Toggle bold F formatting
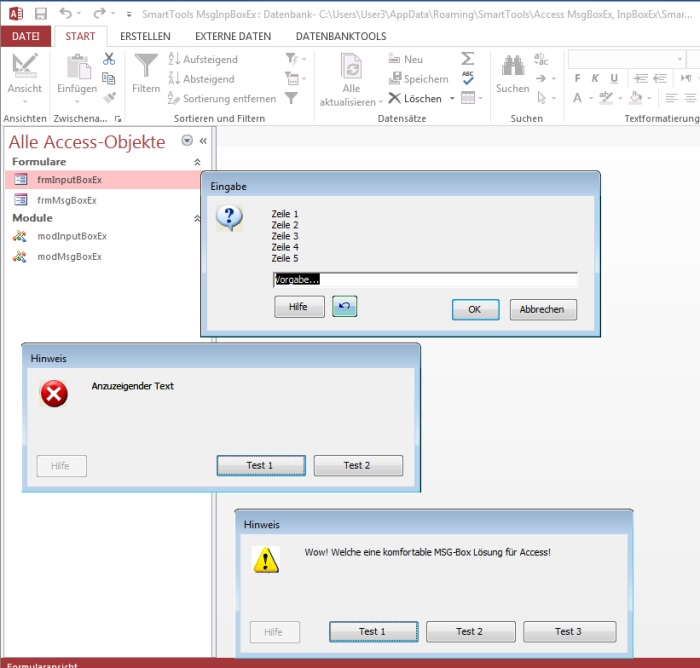The width and height of the screenshot is (700, 668). (x=578, y=79)
